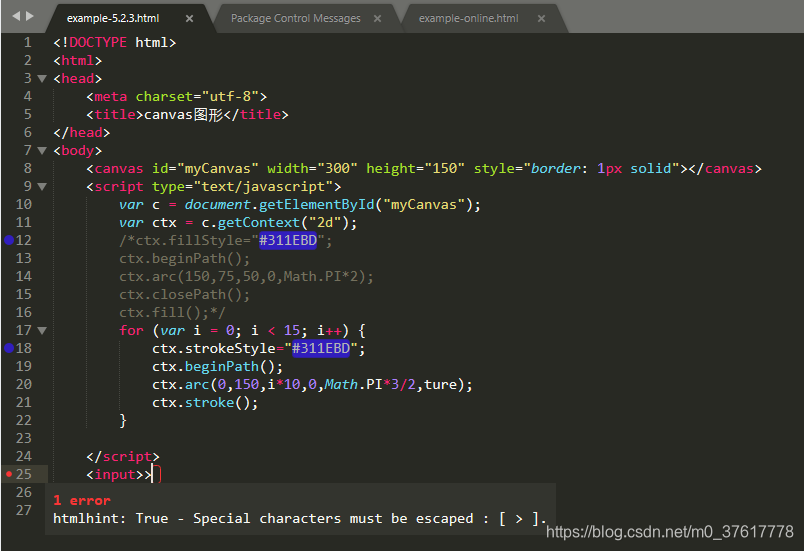The height and width of the screenshot is (551, 804).
Task: Click commented 'ctx.arc(150,75,50,0,Math.PI*2);' line
Action: point(246,277)
